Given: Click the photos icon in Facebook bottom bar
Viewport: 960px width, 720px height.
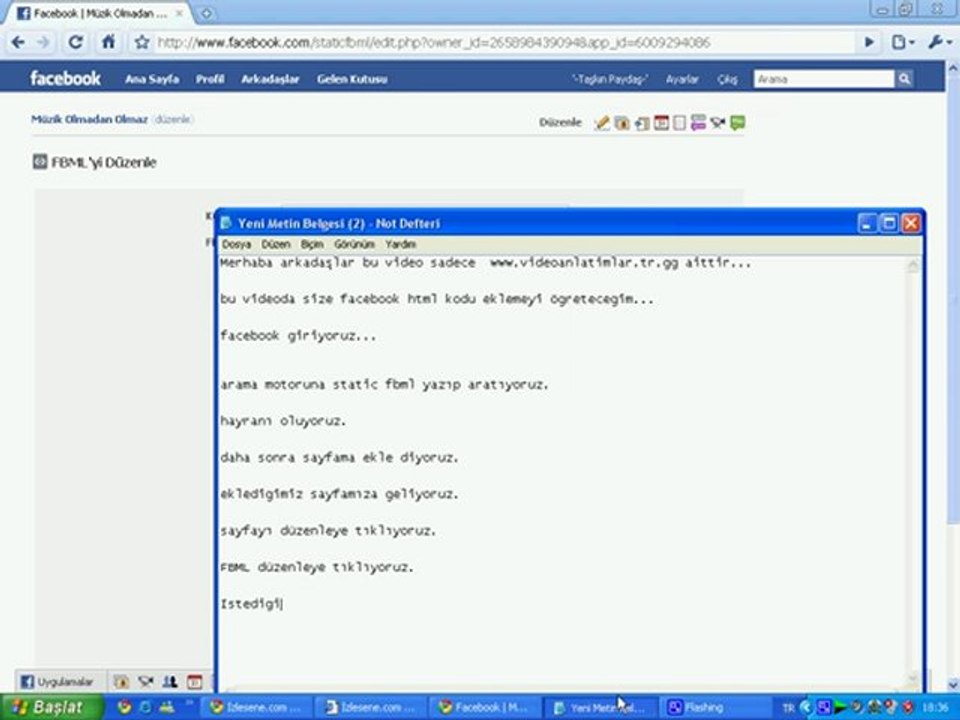Looking at the screenshot, I should (x=121, y=681).
